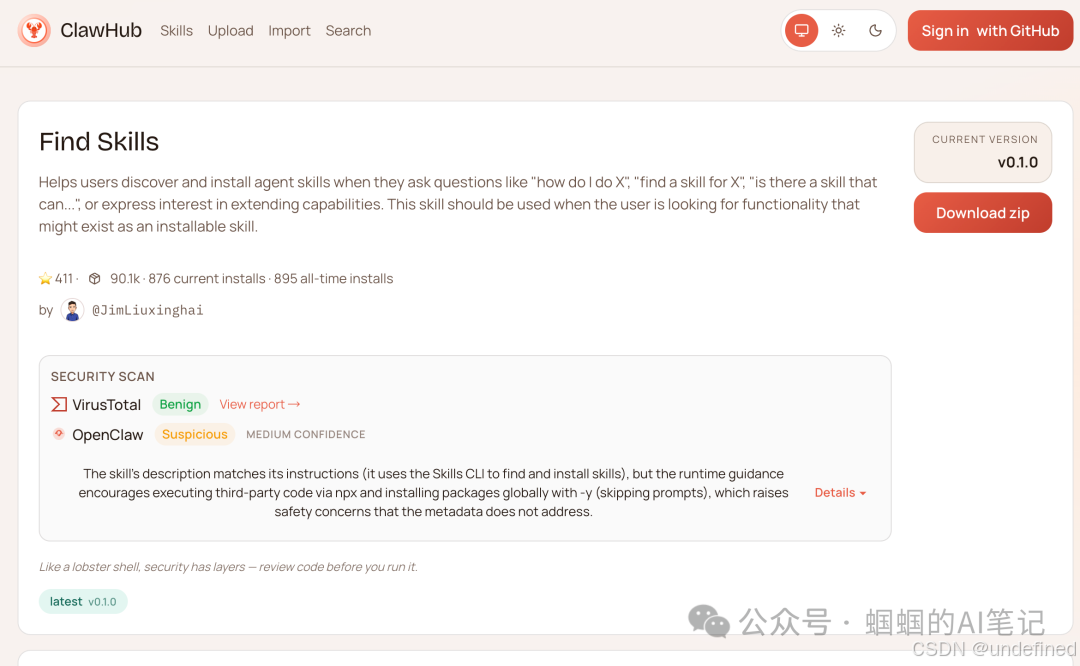The height and width of the screenshot is (666, 1080).
Task: Expand the Details dropdown
Action: pyautogui.click(x=840, y=492)
